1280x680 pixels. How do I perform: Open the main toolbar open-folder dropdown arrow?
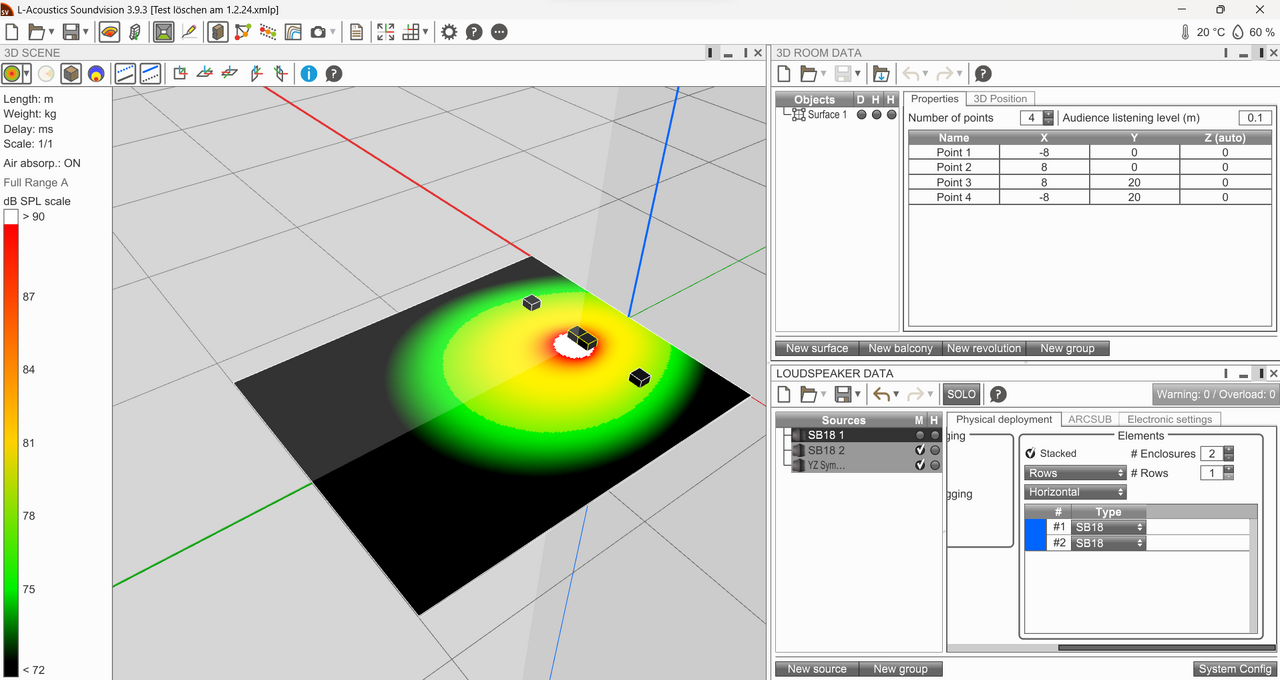click(x=51, y=32)
